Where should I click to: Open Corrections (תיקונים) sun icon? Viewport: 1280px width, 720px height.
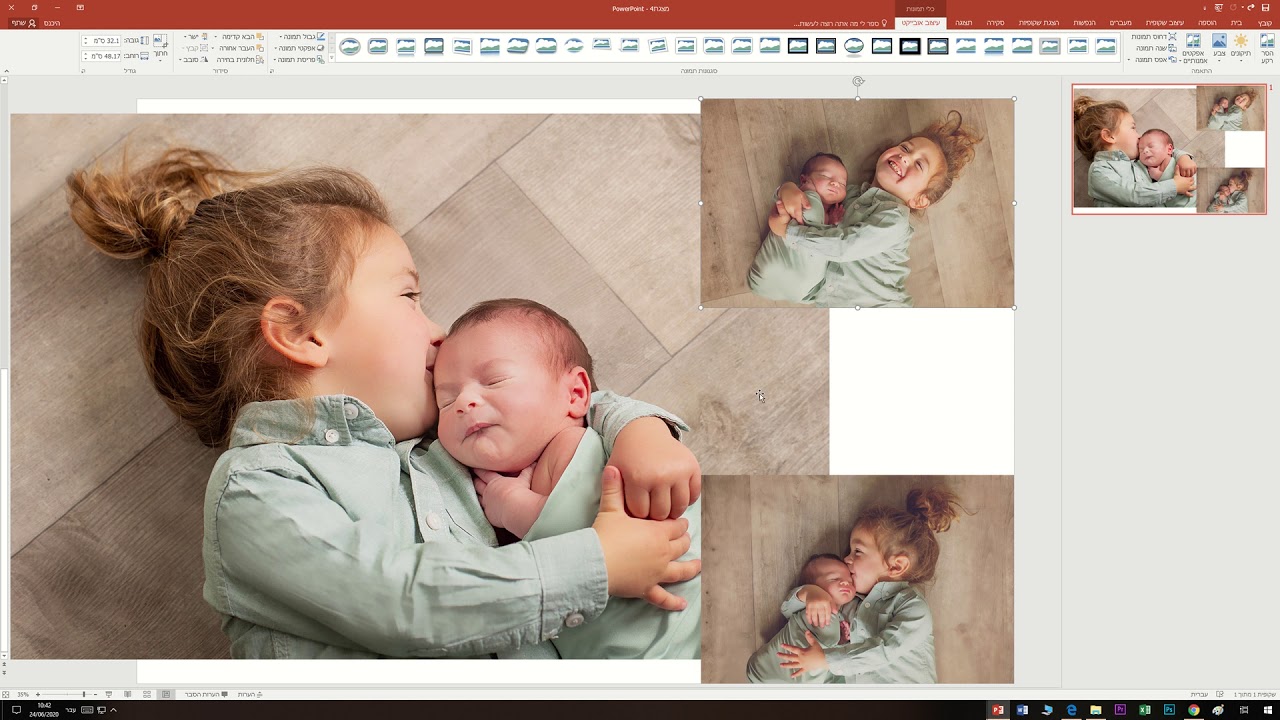1241,46
